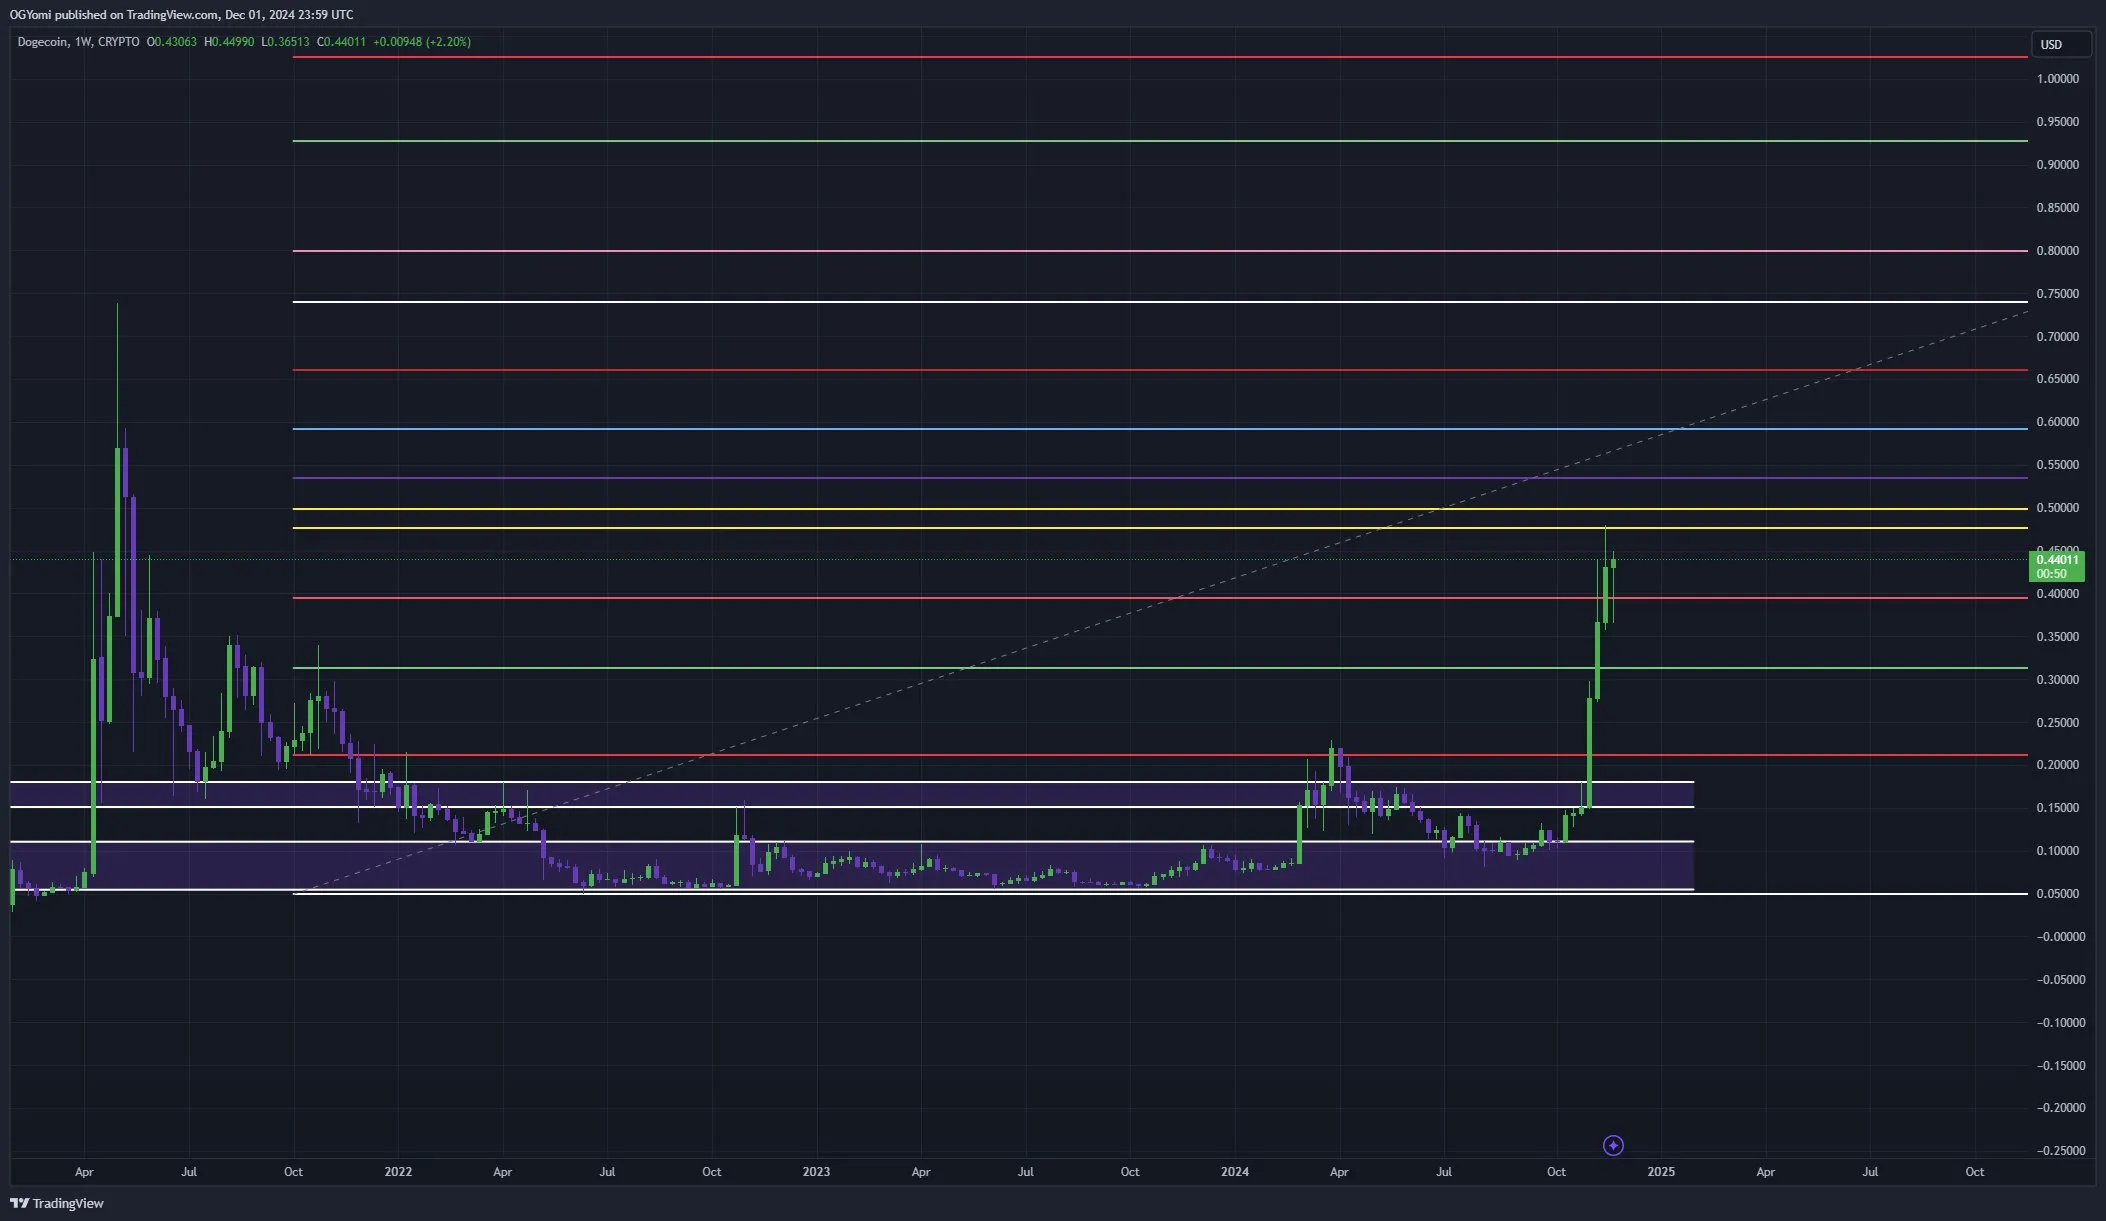Click the 1W timeframe label
This screenshot has width=2106, height=1221.
point(84,43)
